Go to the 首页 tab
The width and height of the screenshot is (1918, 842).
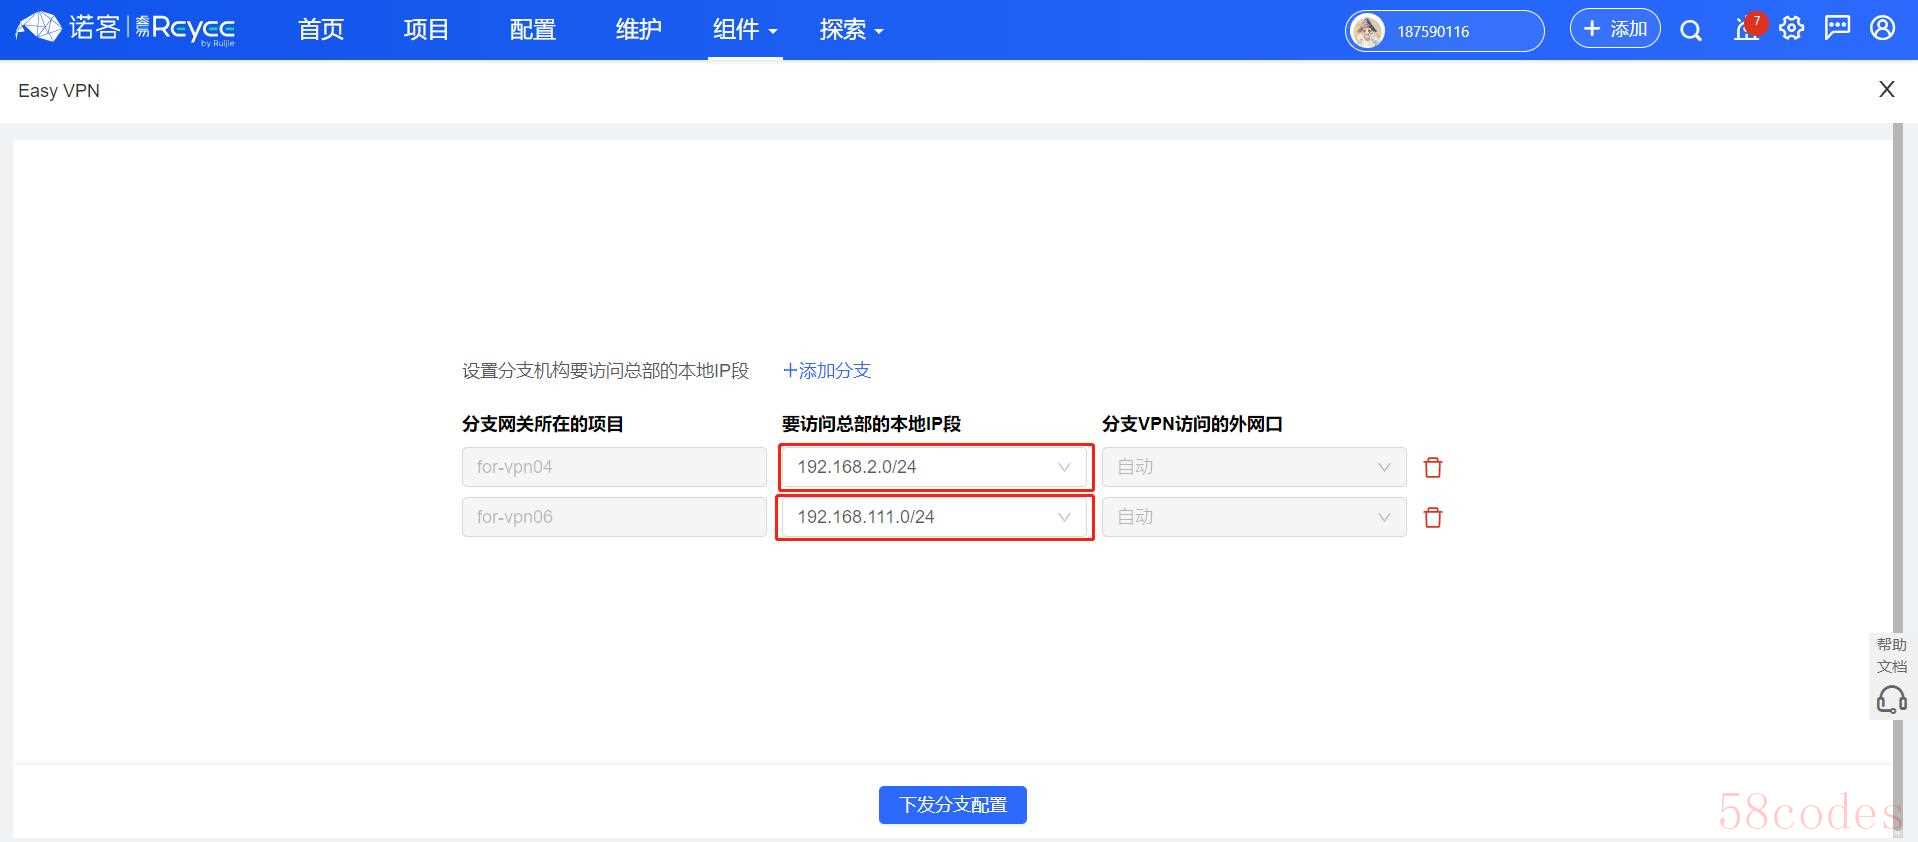click(321, 30)
